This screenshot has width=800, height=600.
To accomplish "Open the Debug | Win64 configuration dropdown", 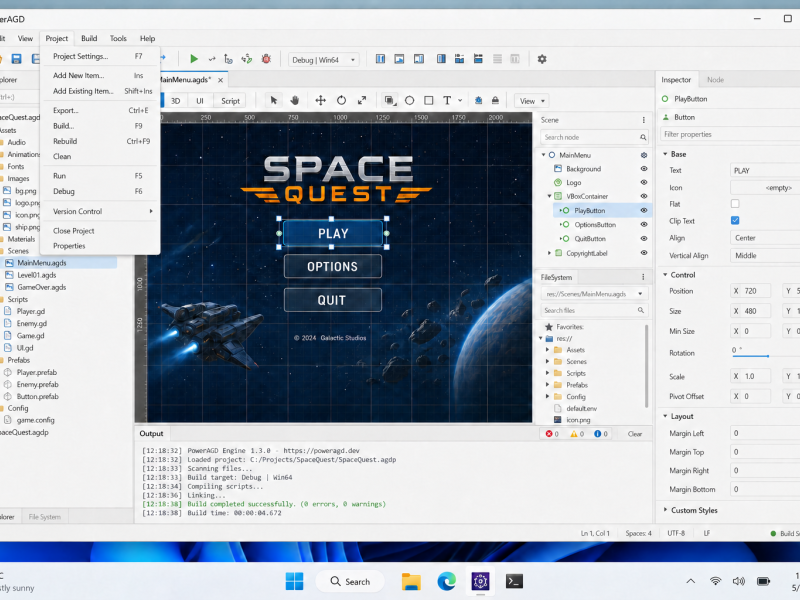I will point(323,60).
